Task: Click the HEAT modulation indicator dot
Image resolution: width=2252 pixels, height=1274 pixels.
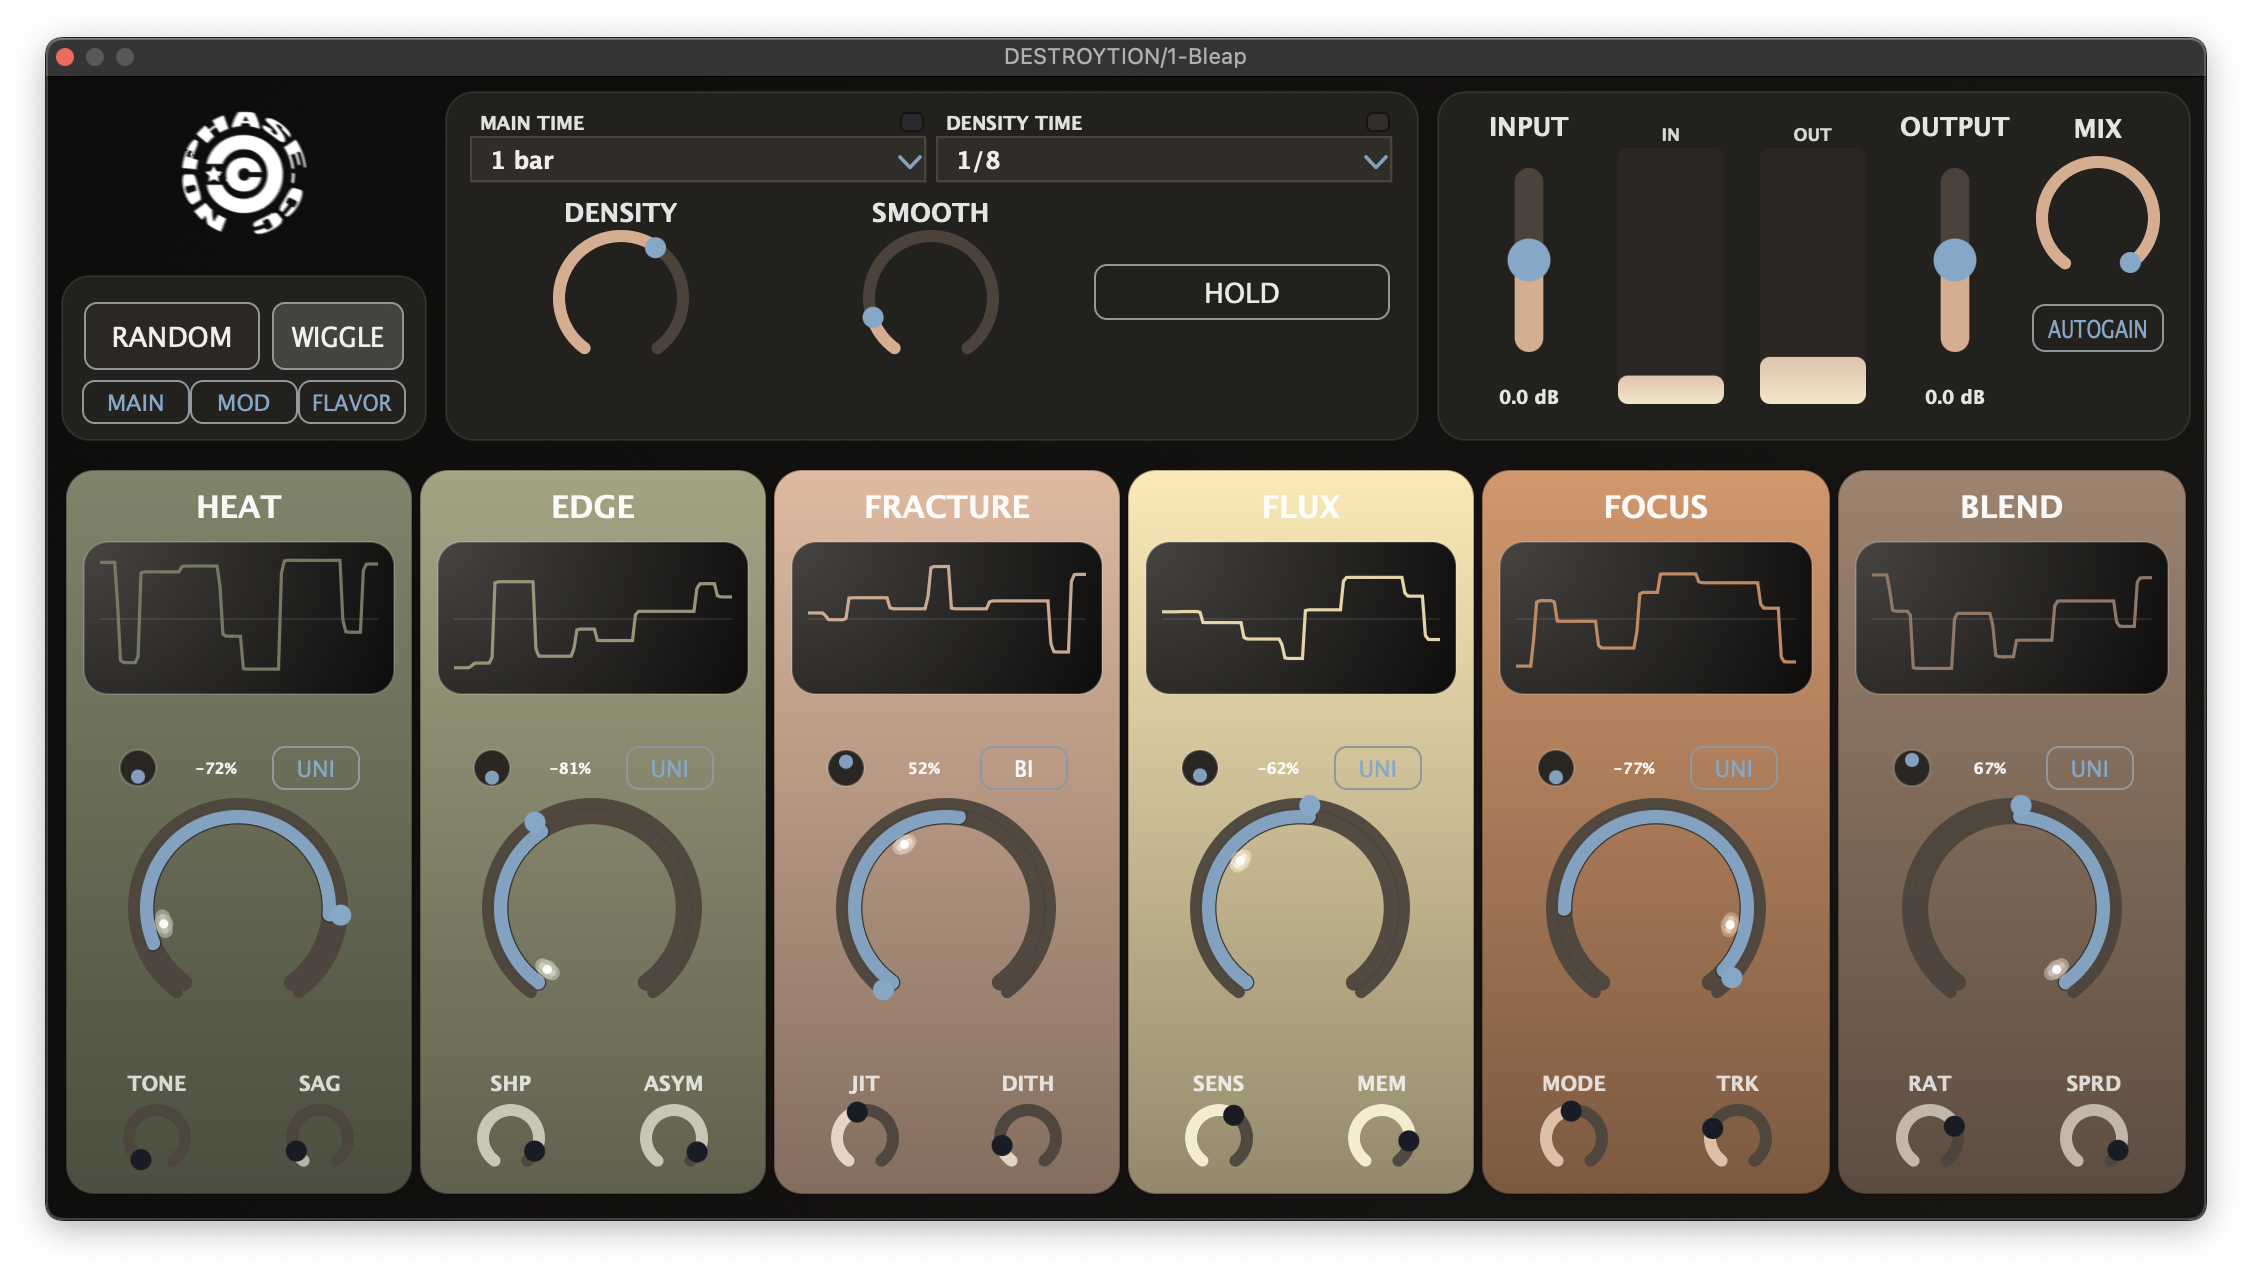Action: (138, 768)
